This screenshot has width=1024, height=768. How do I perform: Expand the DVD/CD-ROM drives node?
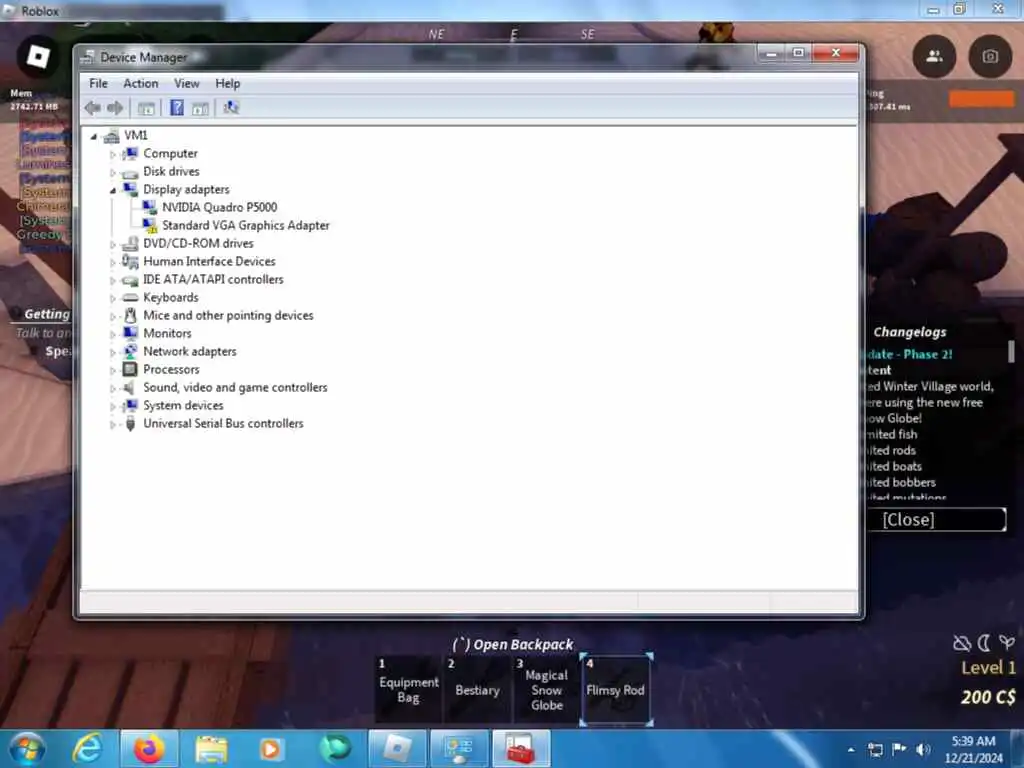(112, 244)
